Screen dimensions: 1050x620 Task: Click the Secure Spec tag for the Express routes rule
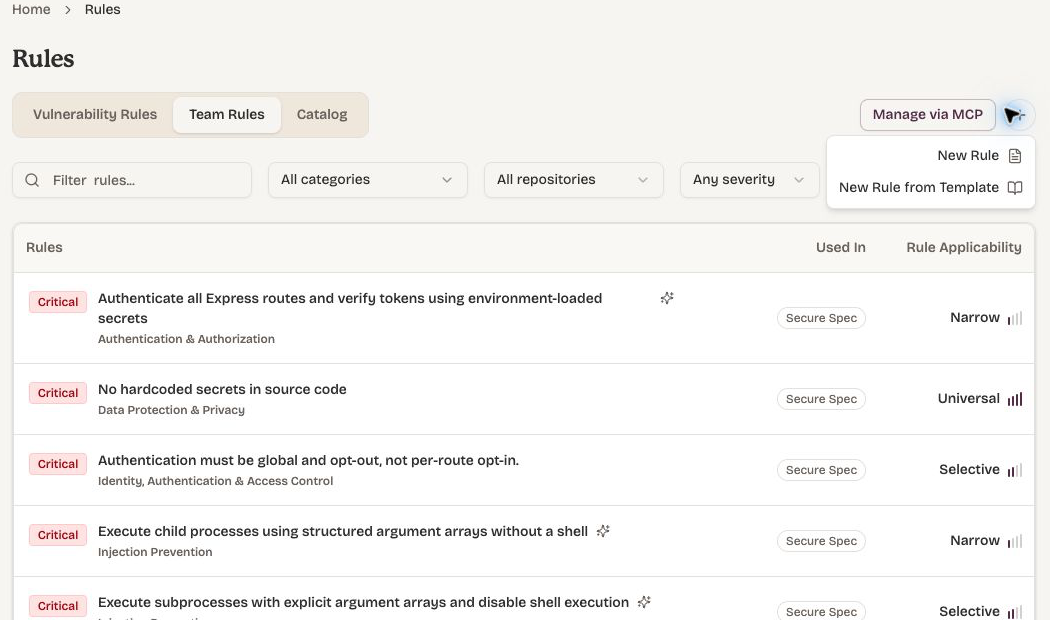(821, 318)
